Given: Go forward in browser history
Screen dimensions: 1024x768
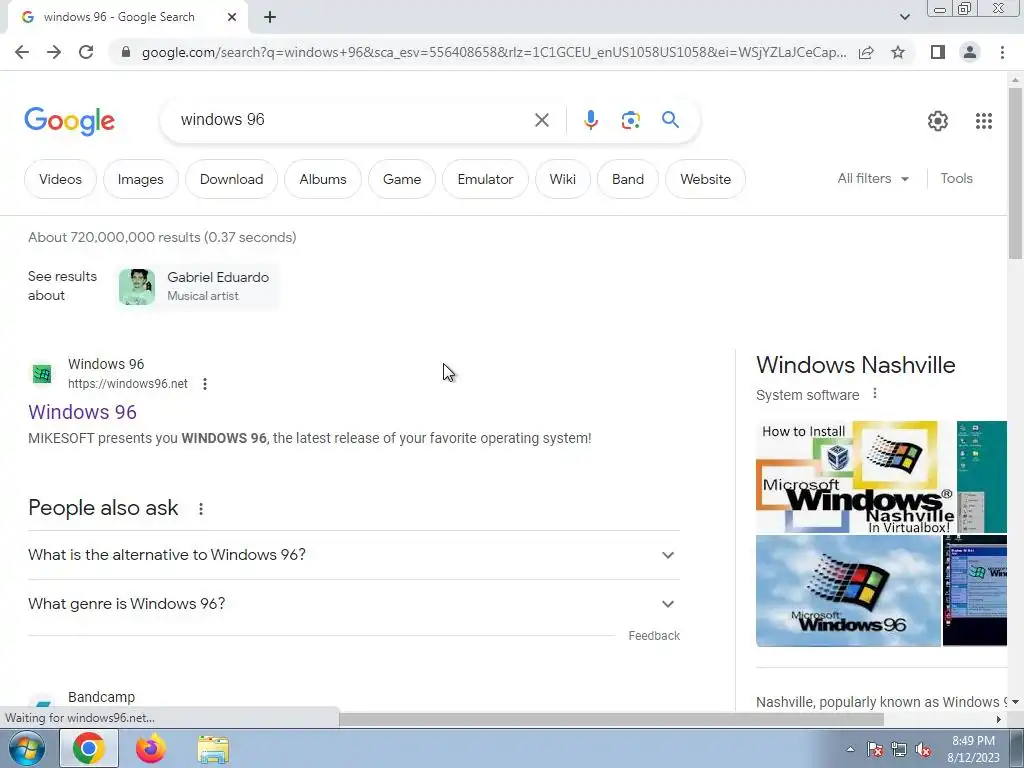Looking at the screenshot, I should 54,52.
